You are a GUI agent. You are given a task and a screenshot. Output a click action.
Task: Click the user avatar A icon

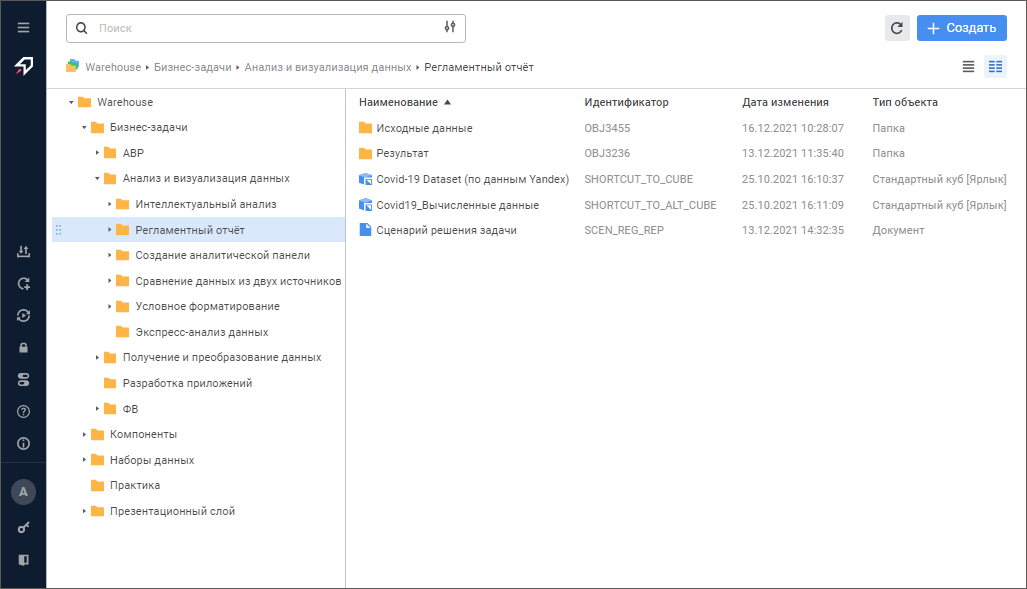[x=23, y=491]
